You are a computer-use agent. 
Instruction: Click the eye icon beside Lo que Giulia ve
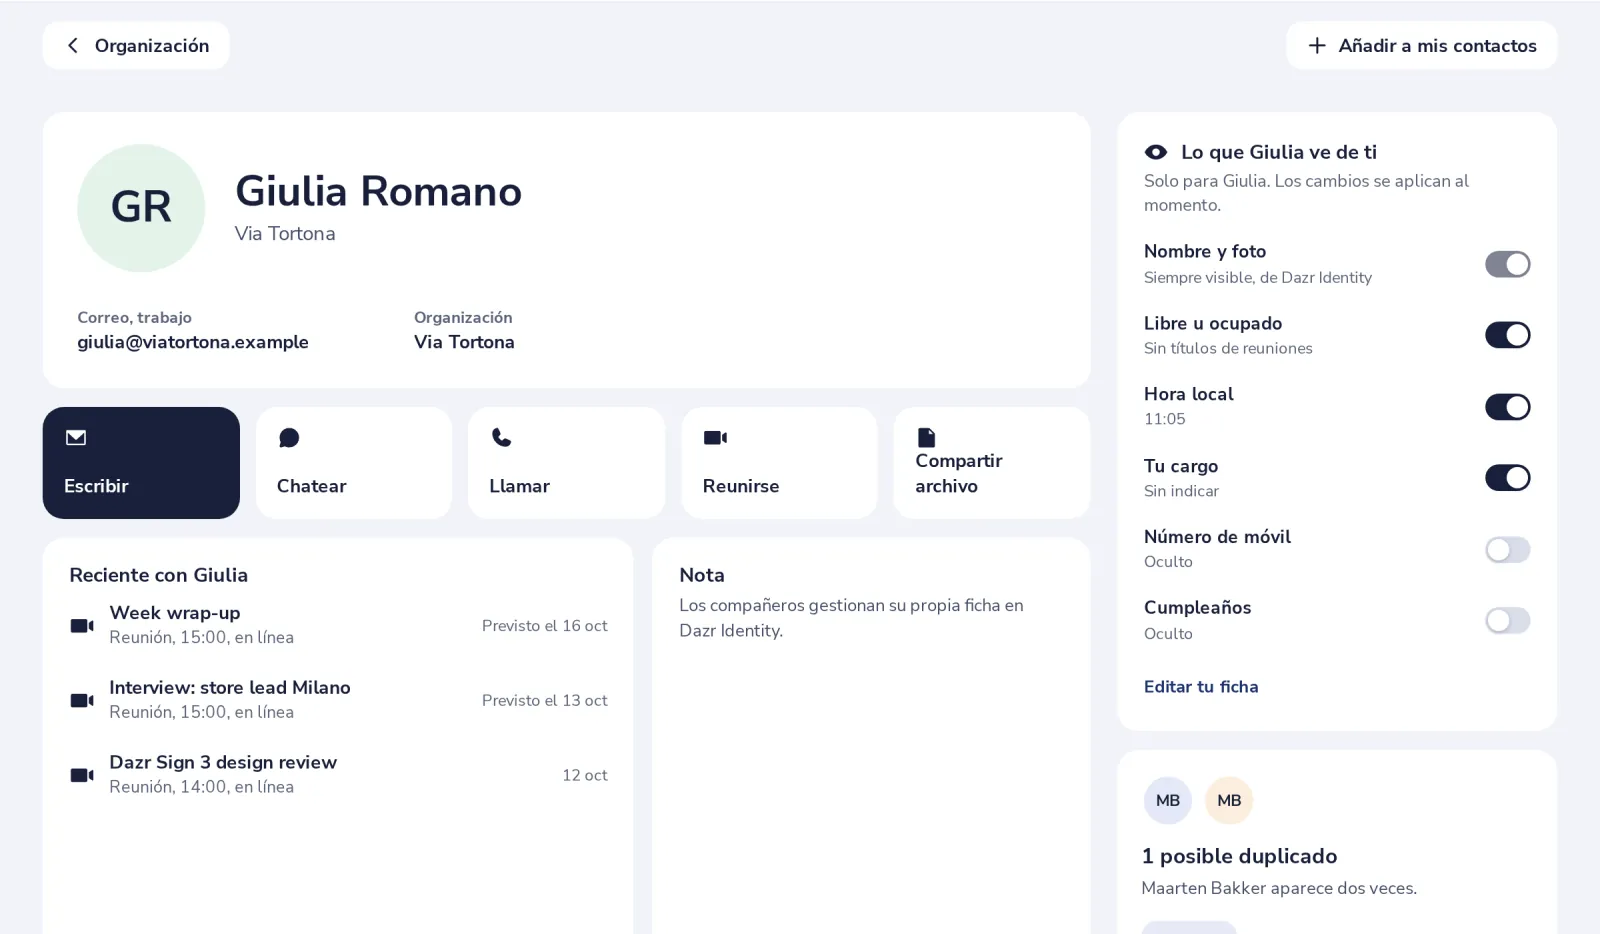(x=1156, y=152)
